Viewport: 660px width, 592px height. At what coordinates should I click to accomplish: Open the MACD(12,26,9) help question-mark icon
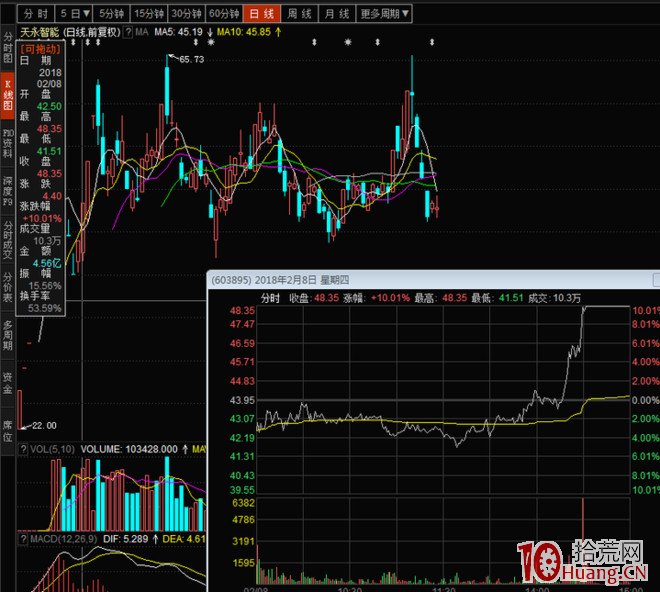(23, 539)
